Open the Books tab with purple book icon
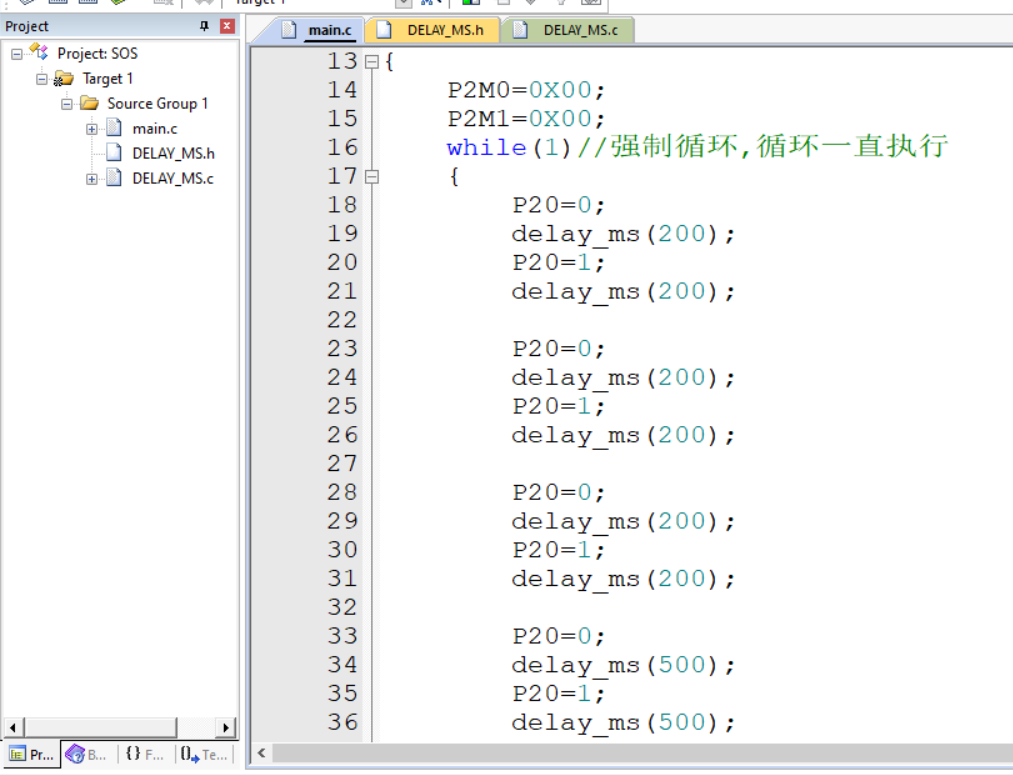Screen dimensions: 1013x775 coord(86,754)
